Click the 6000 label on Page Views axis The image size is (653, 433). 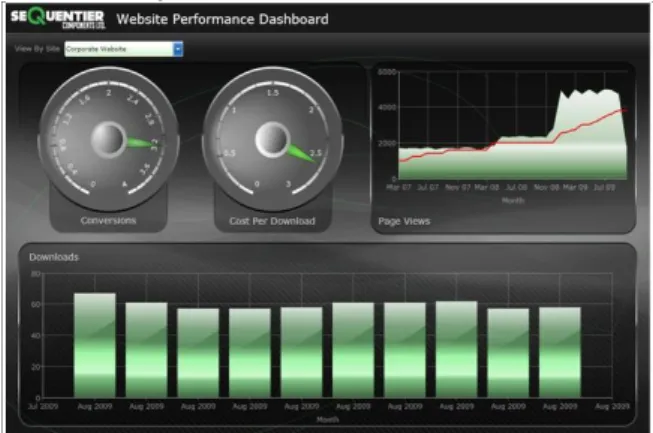tap(387, 72)
